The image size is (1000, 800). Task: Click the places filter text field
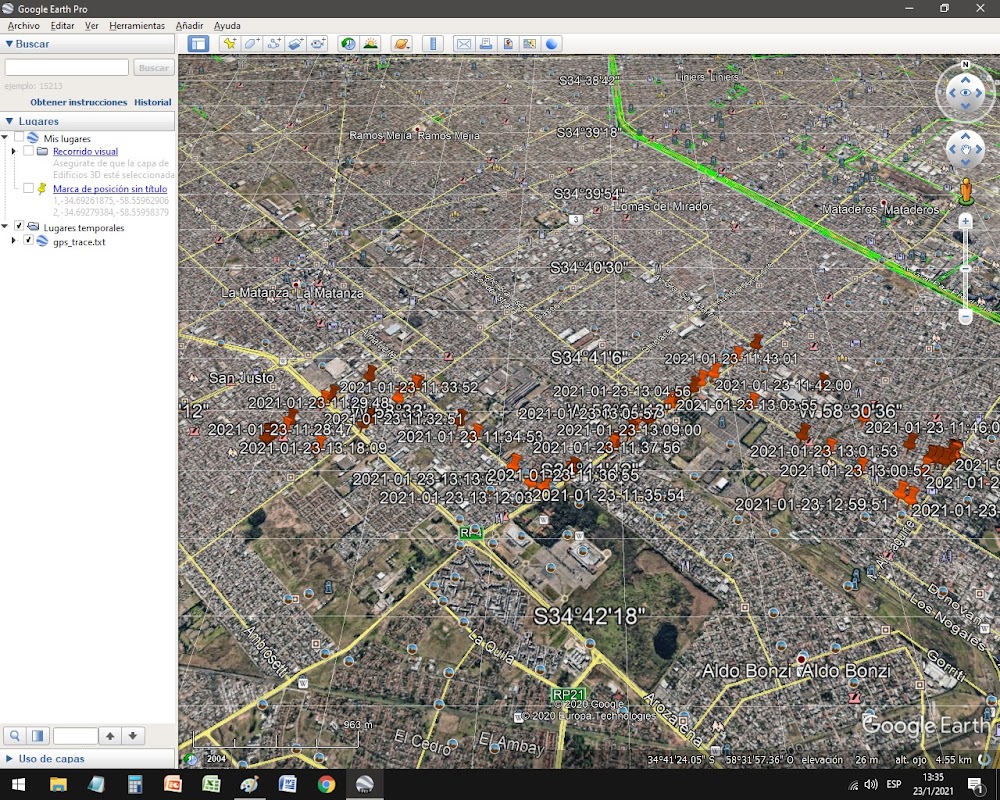[75, 736]
